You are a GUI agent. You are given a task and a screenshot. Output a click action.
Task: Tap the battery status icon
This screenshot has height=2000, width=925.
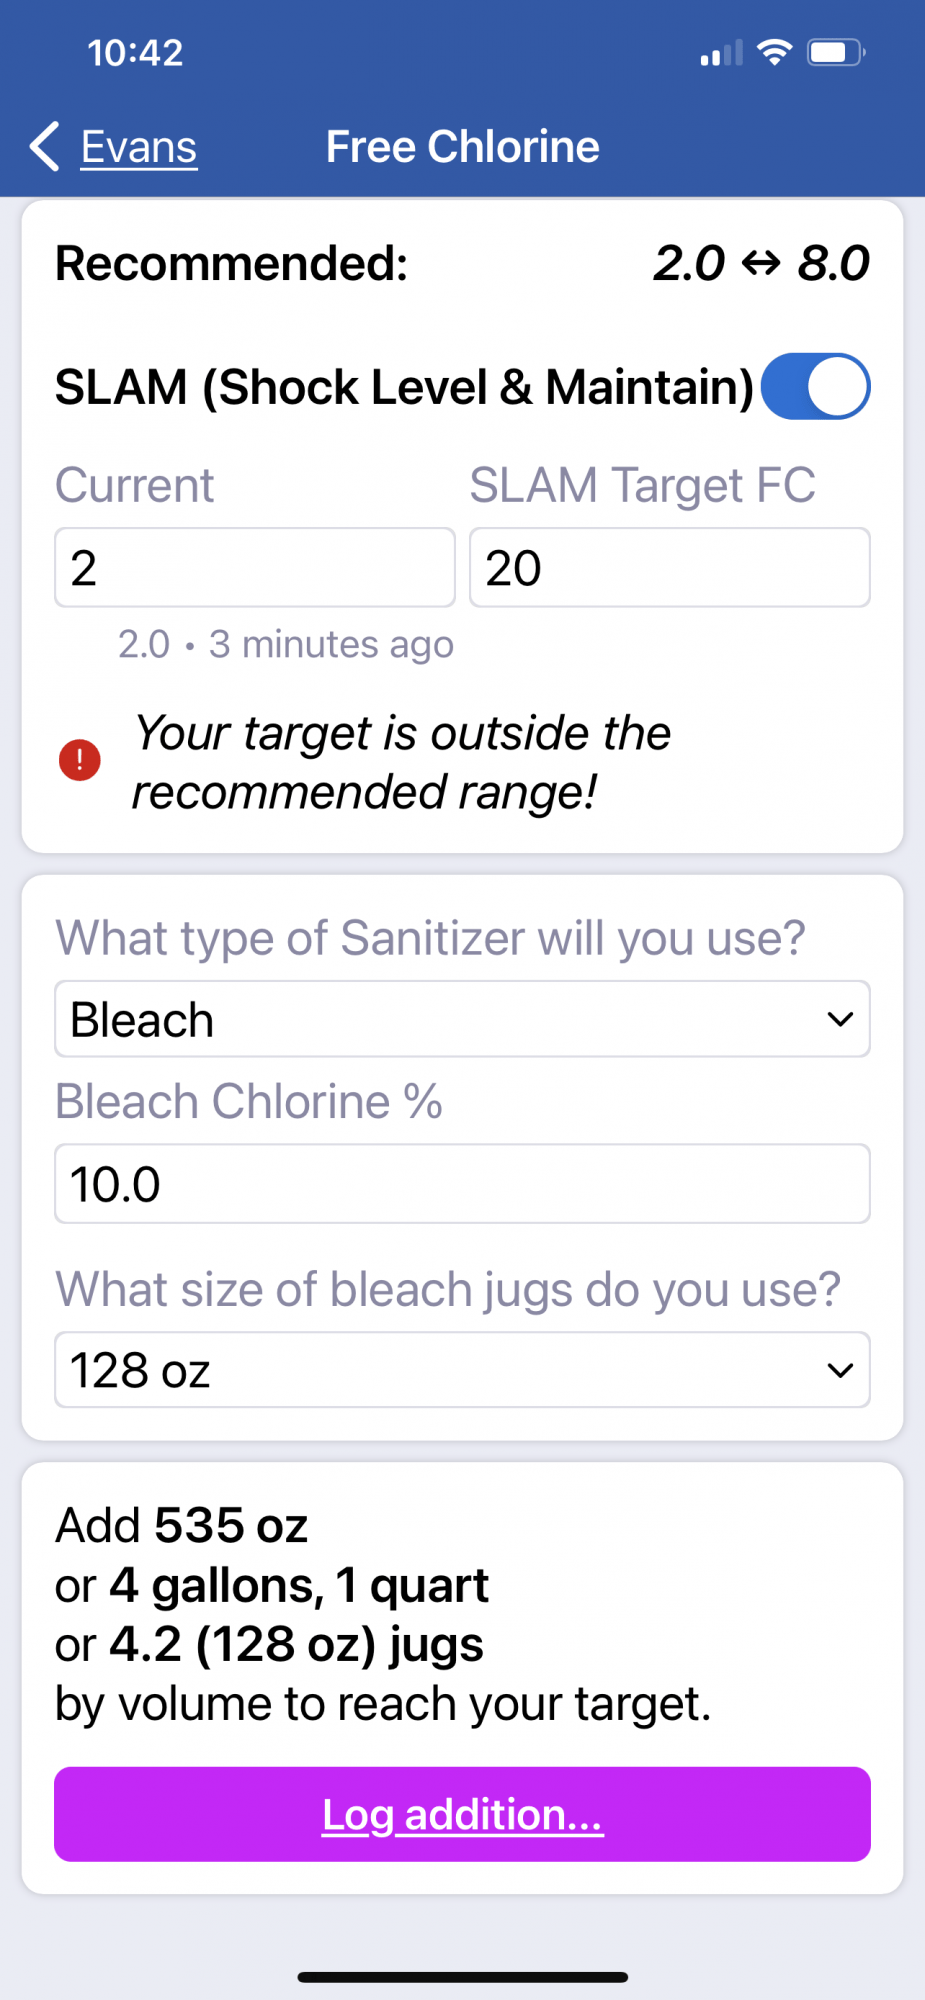coord(836,52)
